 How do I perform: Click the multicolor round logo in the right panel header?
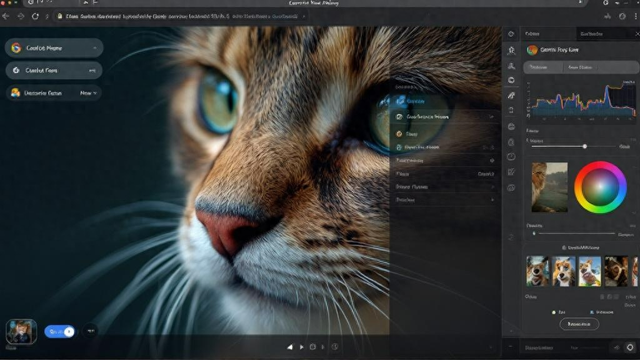[532, 50]
